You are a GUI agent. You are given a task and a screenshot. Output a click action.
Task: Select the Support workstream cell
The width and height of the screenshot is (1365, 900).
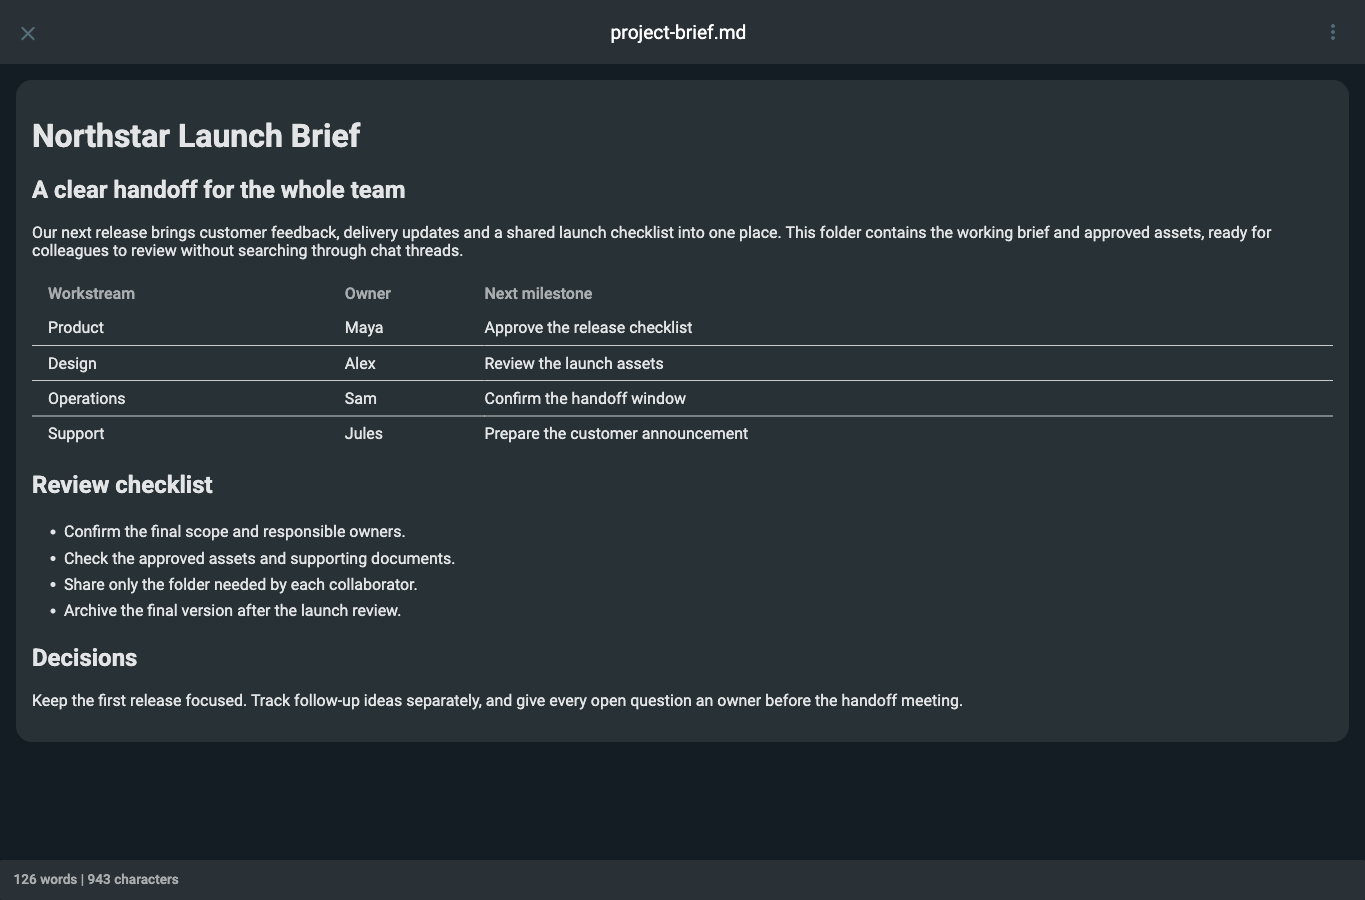[76, 434]
